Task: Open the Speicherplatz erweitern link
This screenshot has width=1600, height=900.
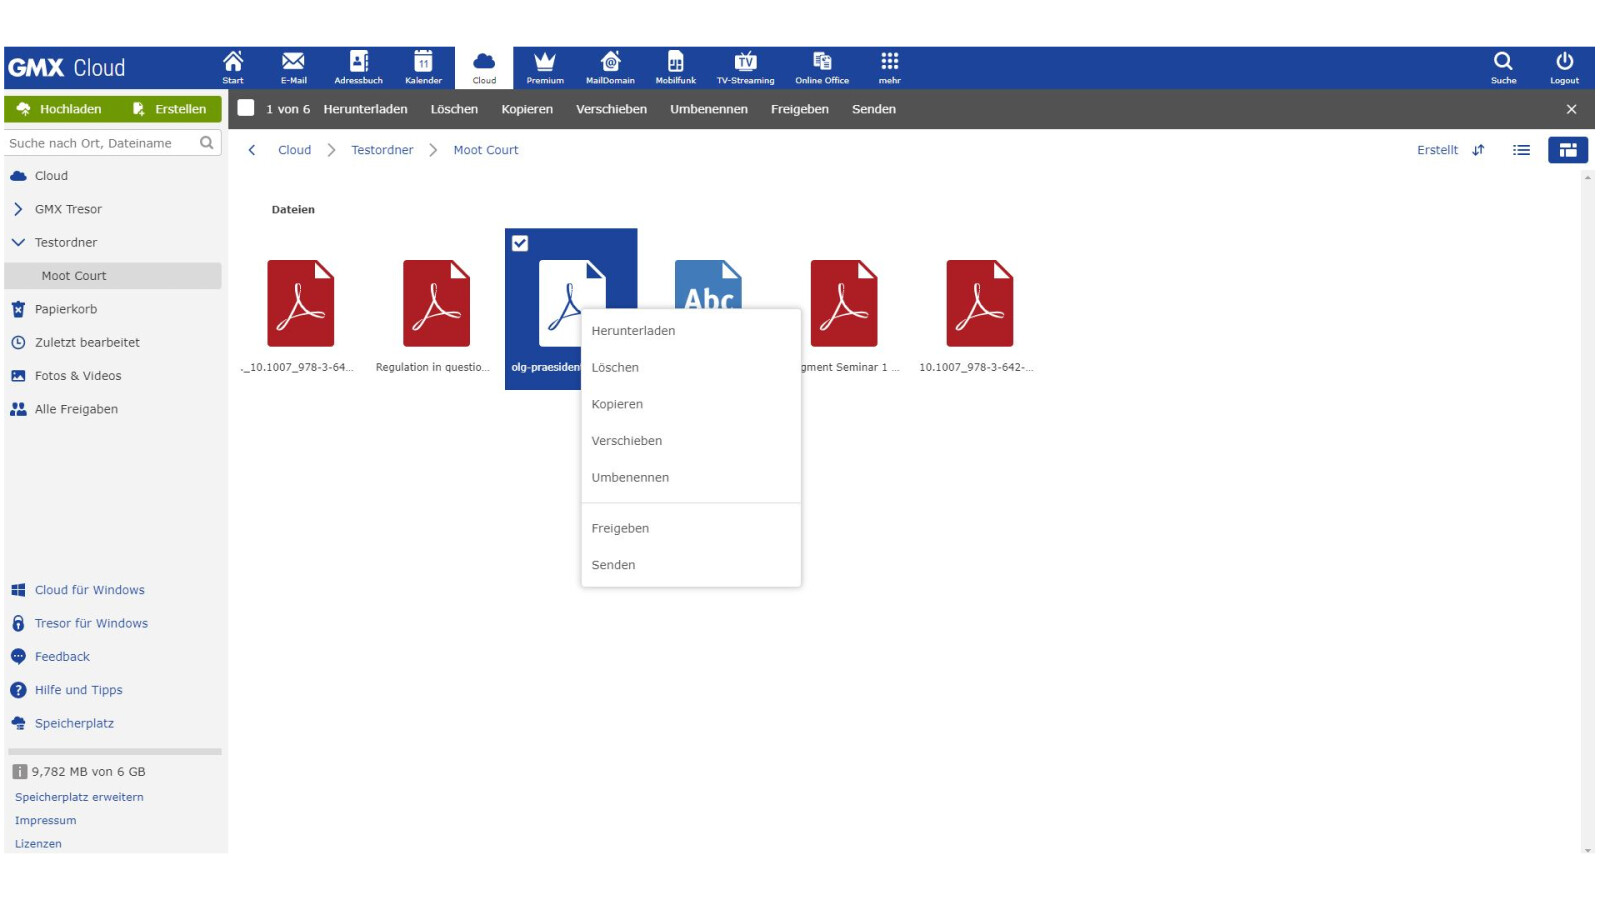Action: pyautogui.click(x=79, y=798)
